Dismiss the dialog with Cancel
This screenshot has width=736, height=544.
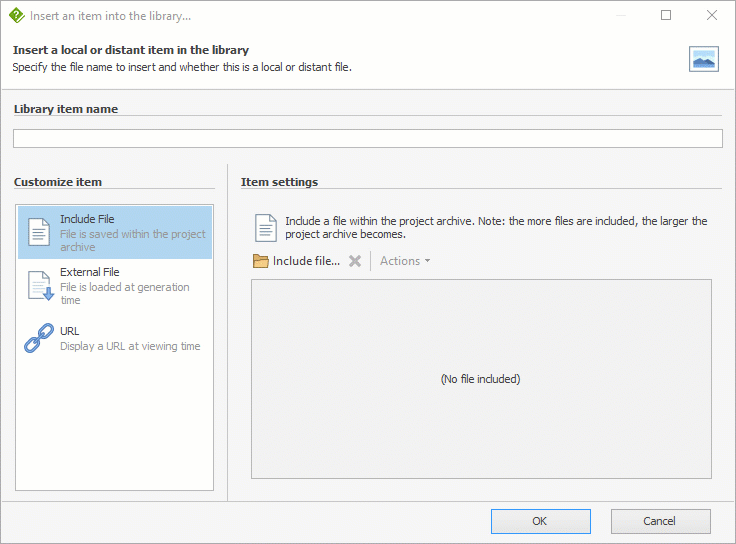(x=660, y=521)
